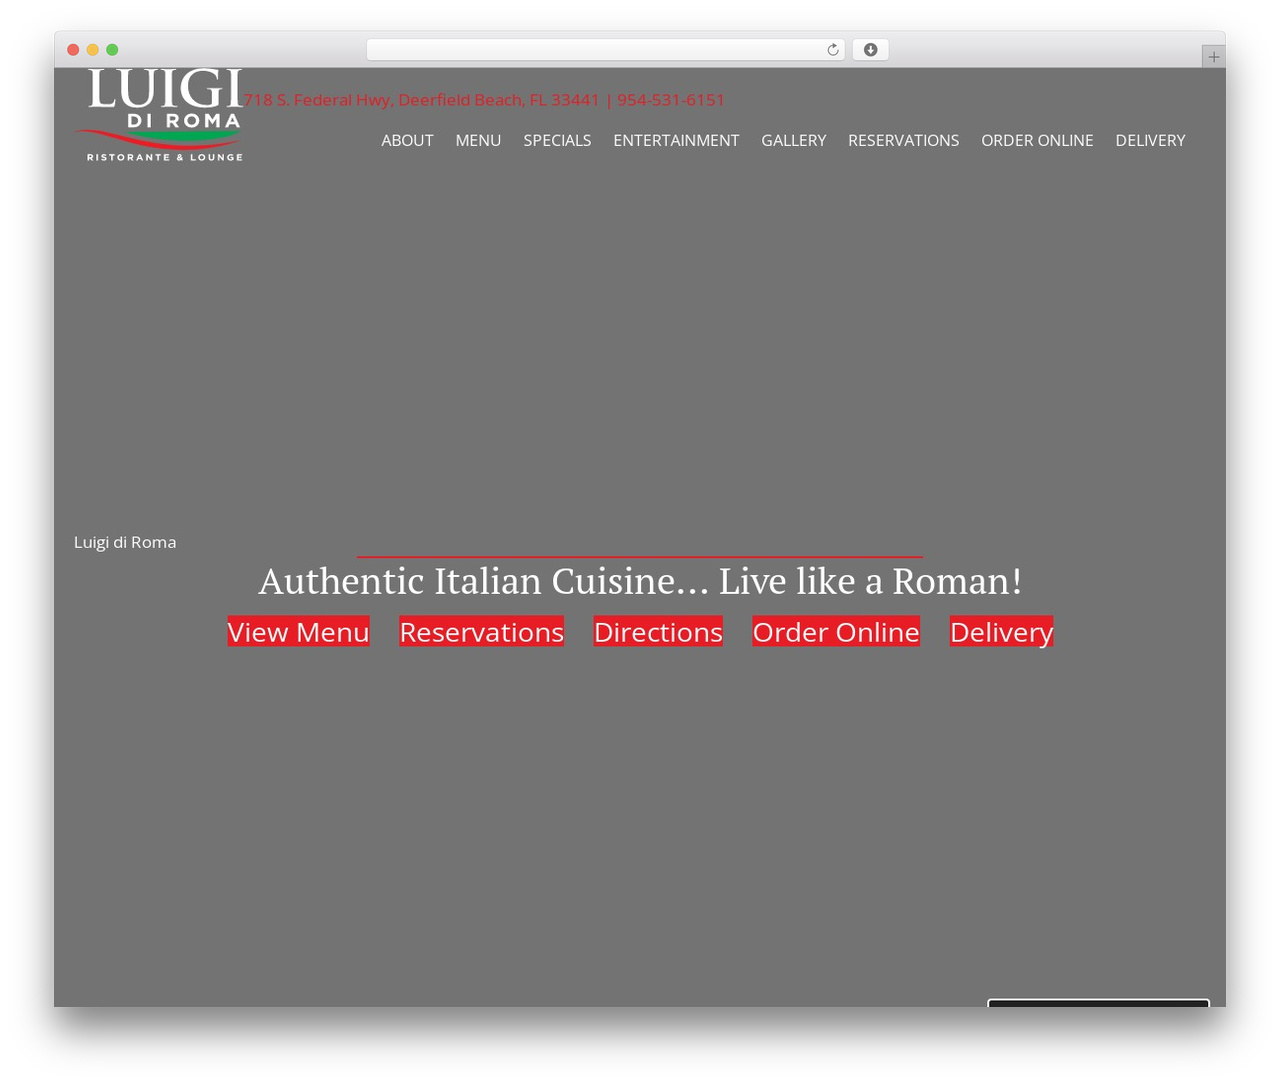Viewport: 1280px width, 1084px height.
Task: Click the red Directions button
Action: [x=658, y=632]
